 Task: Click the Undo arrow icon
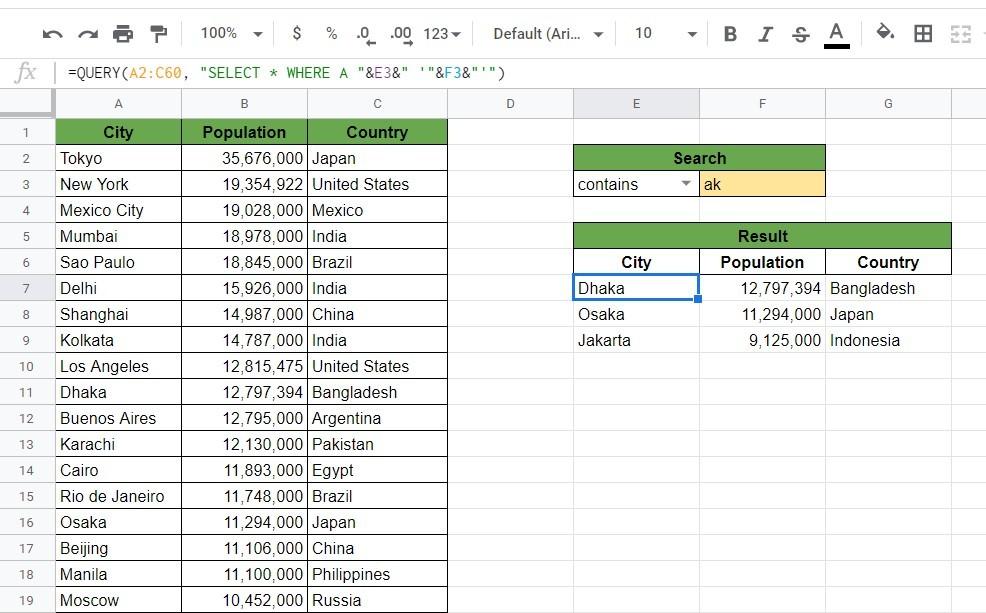53,34
